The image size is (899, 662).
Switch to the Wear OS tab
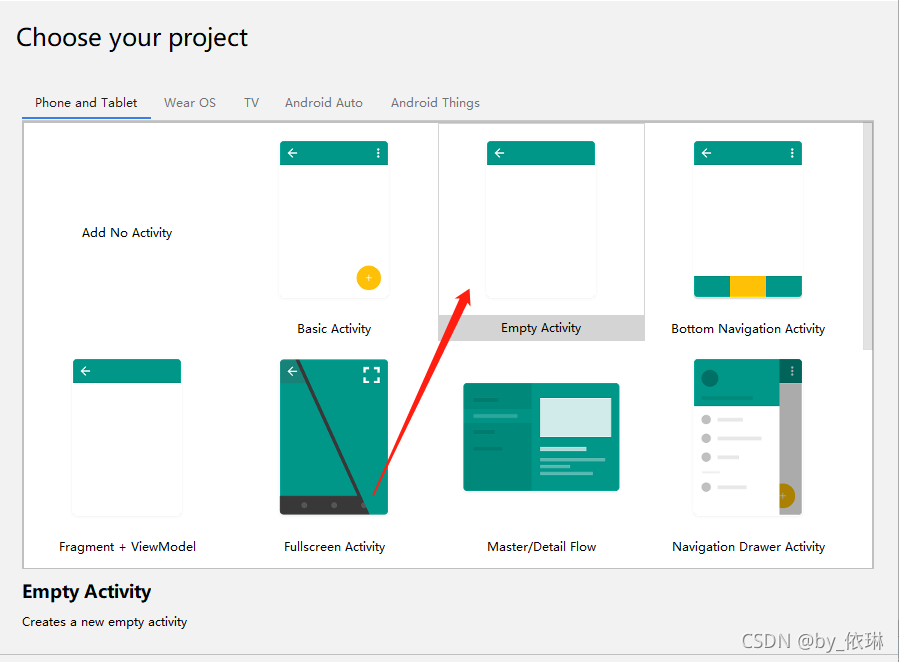point(190,103)
